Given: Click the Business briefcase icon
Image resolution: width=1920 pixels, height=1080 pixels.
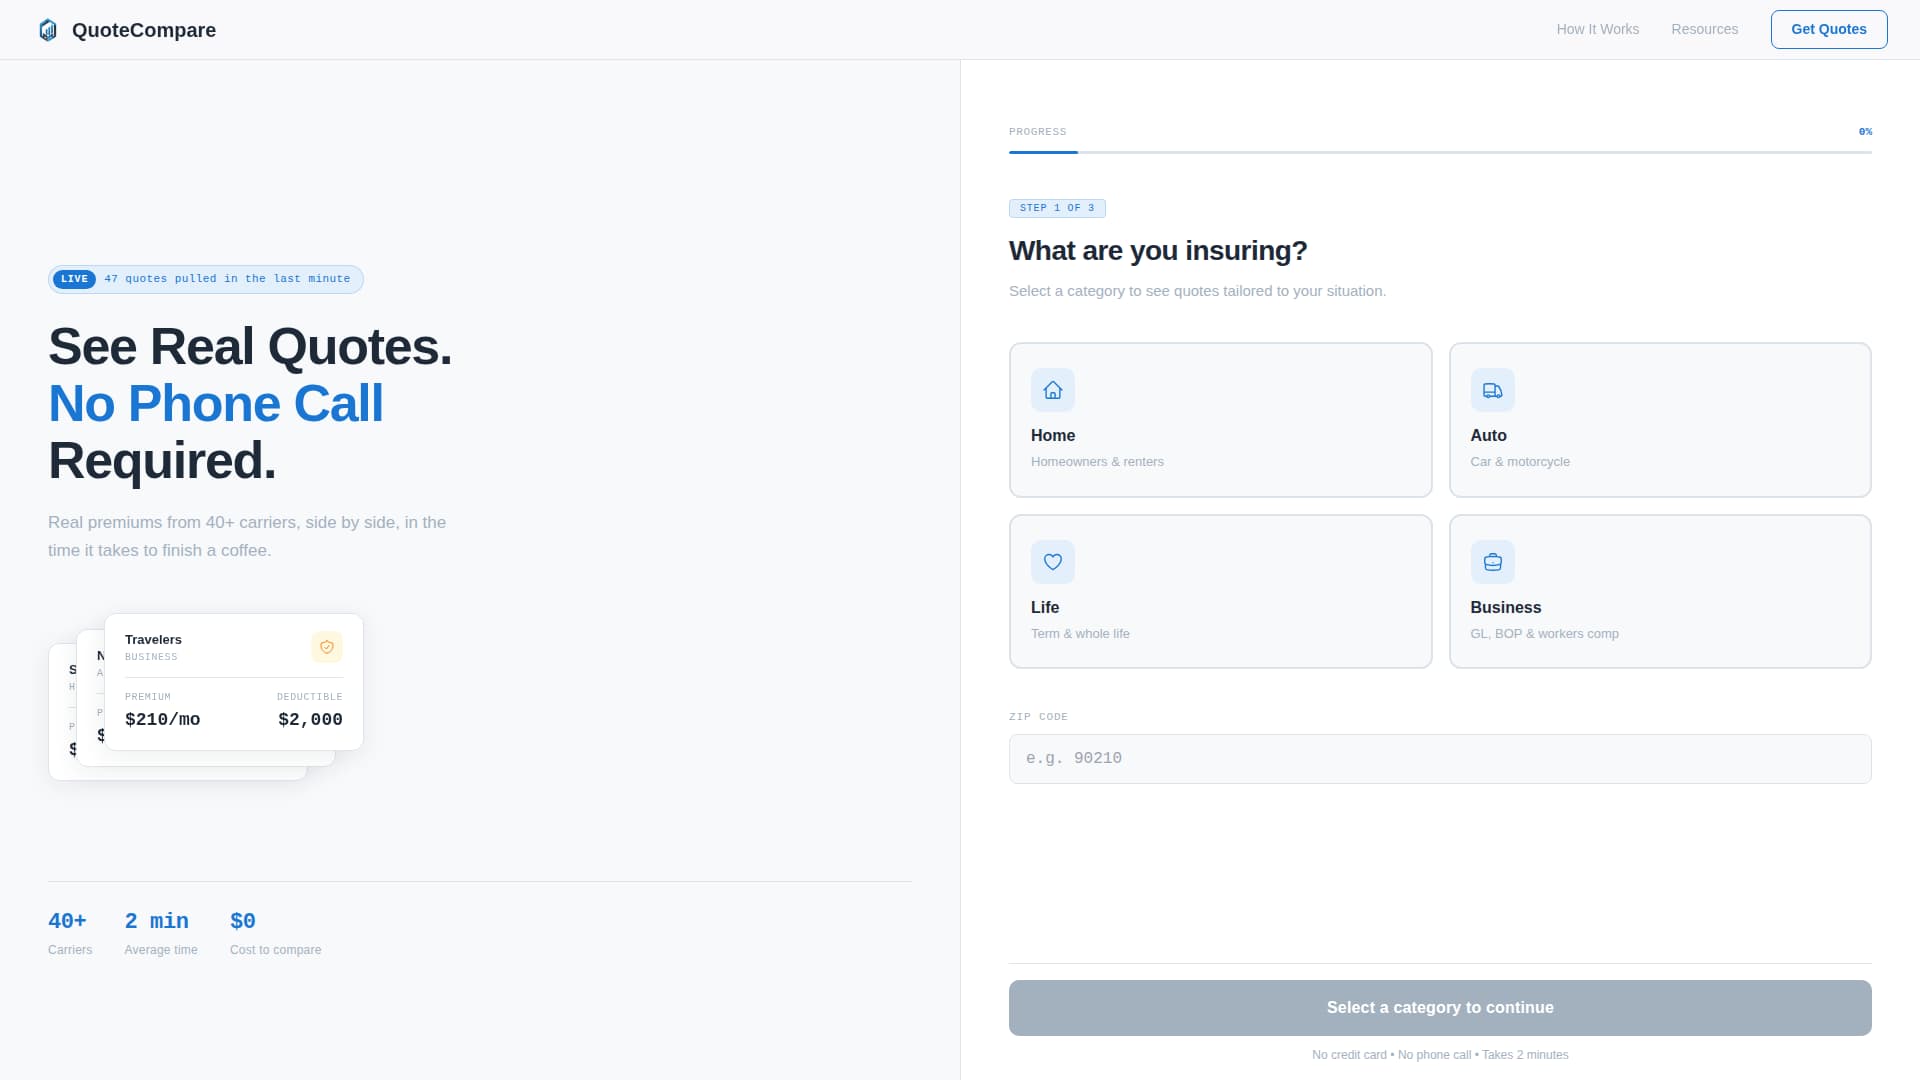Looking at the screenshot, I should click(x=1492, y=562).
